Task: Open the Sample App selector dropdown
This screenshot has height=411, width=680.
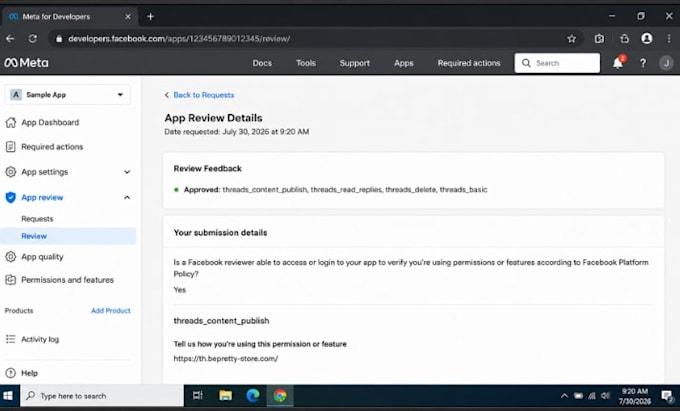Action: coord(68,95)
